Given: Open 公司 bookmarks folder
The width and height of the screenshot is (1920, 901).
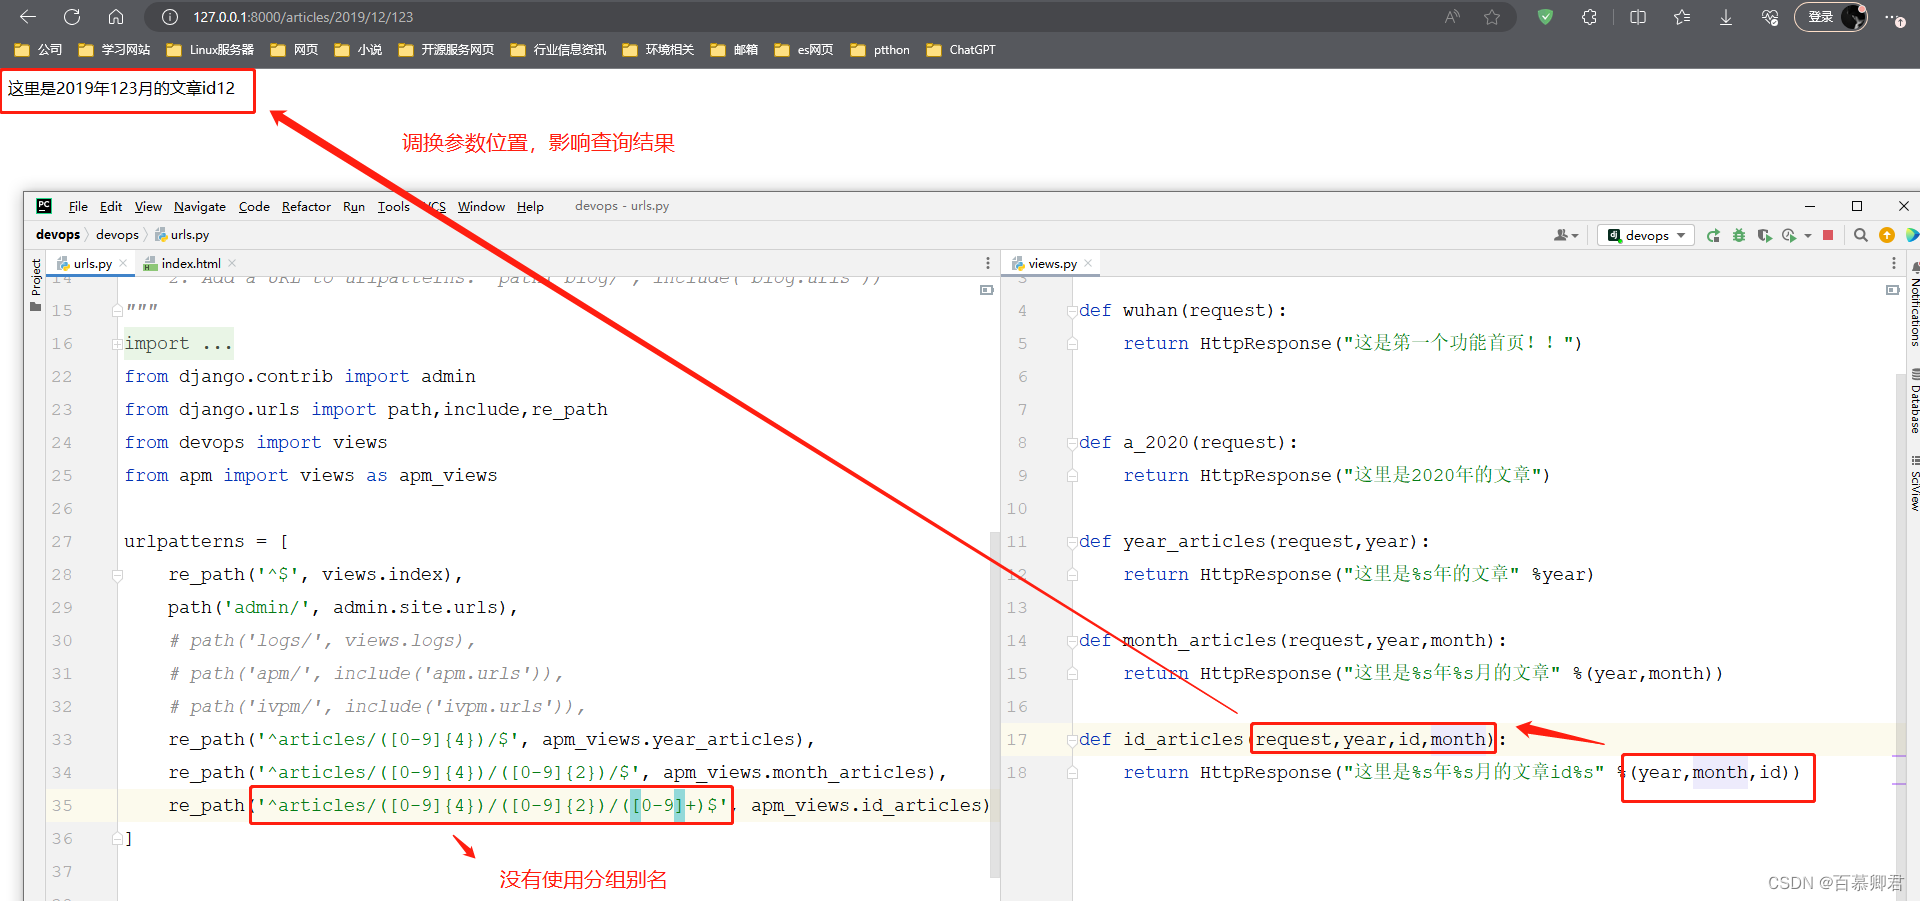Looking at the screenshot, I should point(38,50).
